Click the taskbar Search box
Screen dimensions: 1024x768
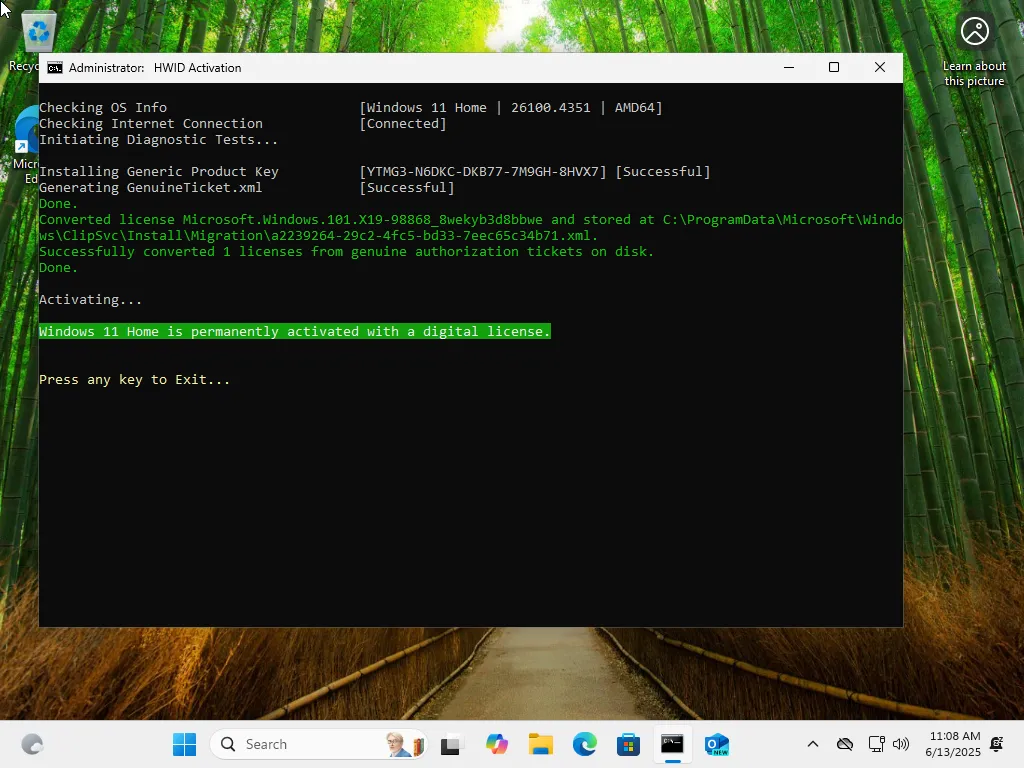tap(319, 744)
